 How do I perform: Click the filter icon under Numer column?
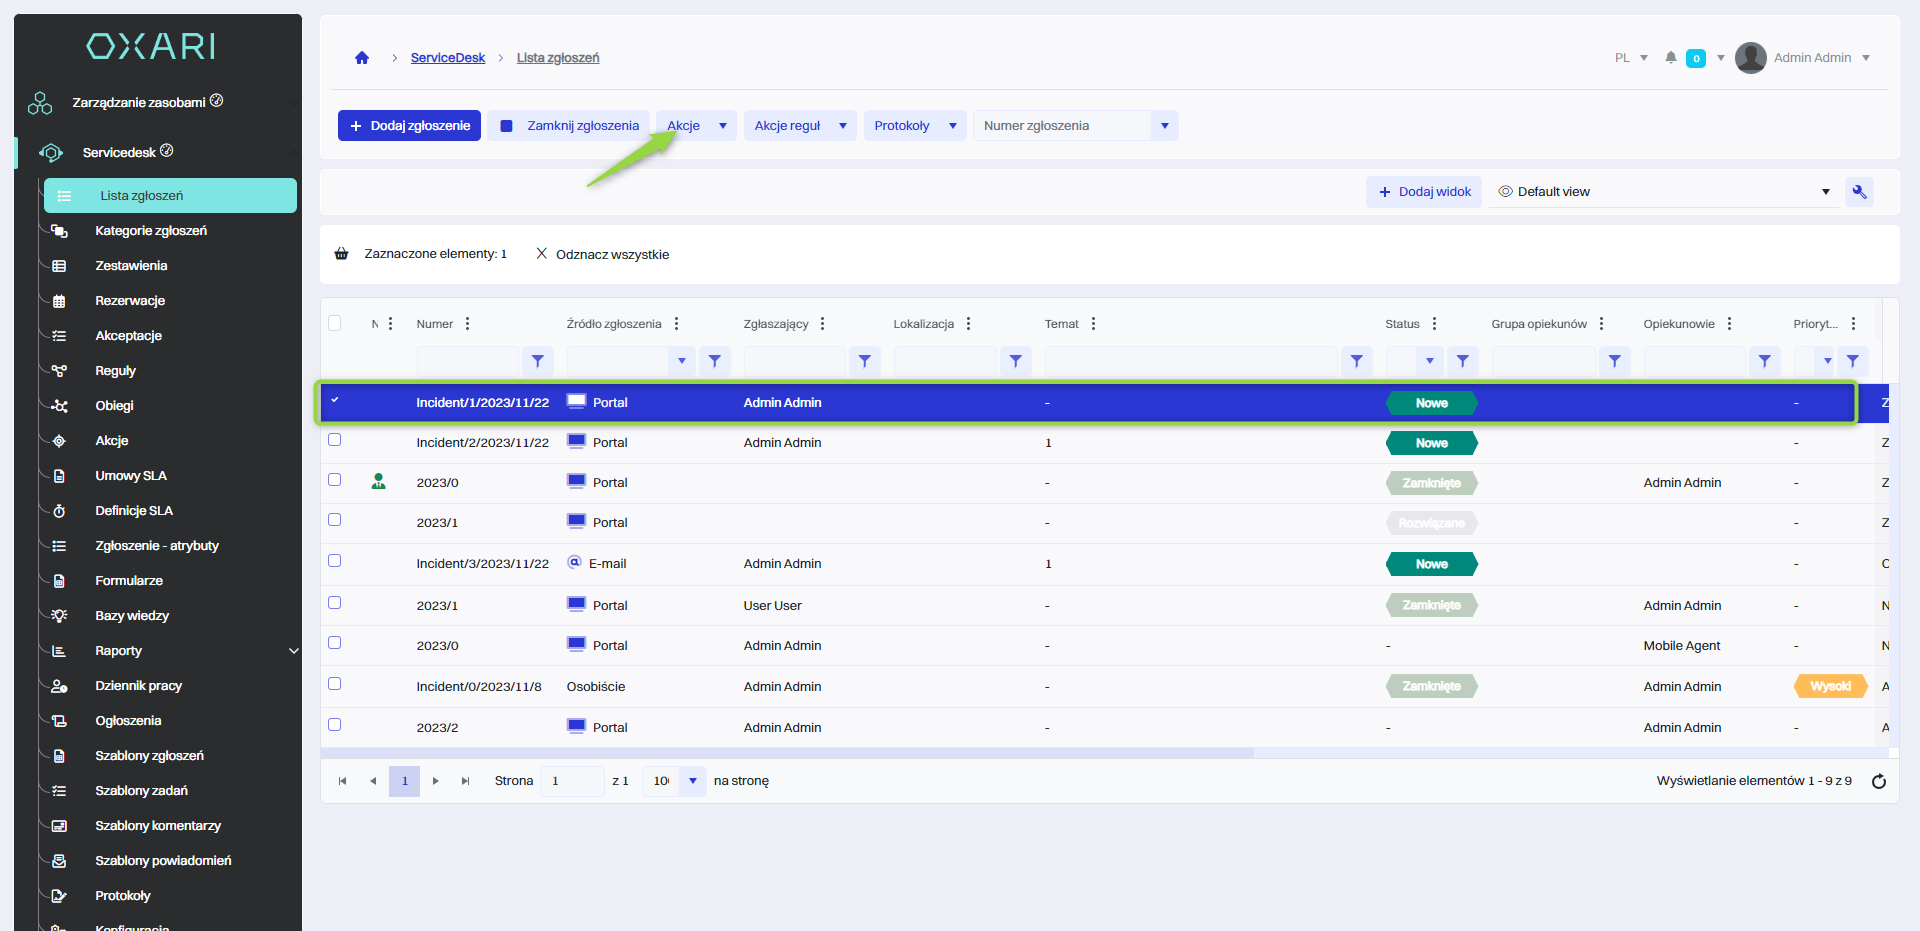point(537,361)
